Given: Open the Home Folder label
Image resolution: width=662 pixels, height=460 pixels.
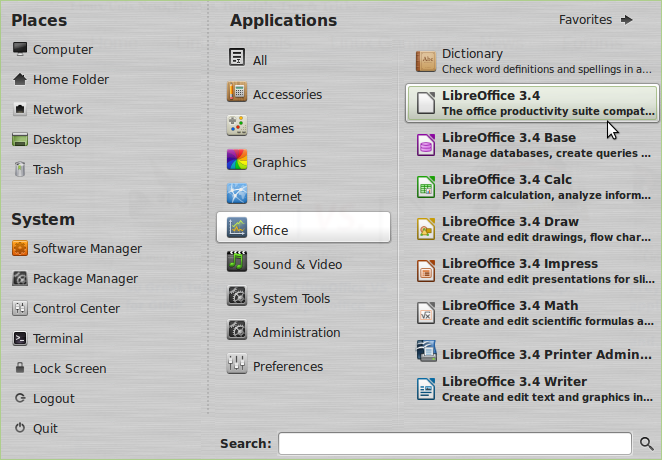Looking at the screenshot, I should tap(71, 79).
